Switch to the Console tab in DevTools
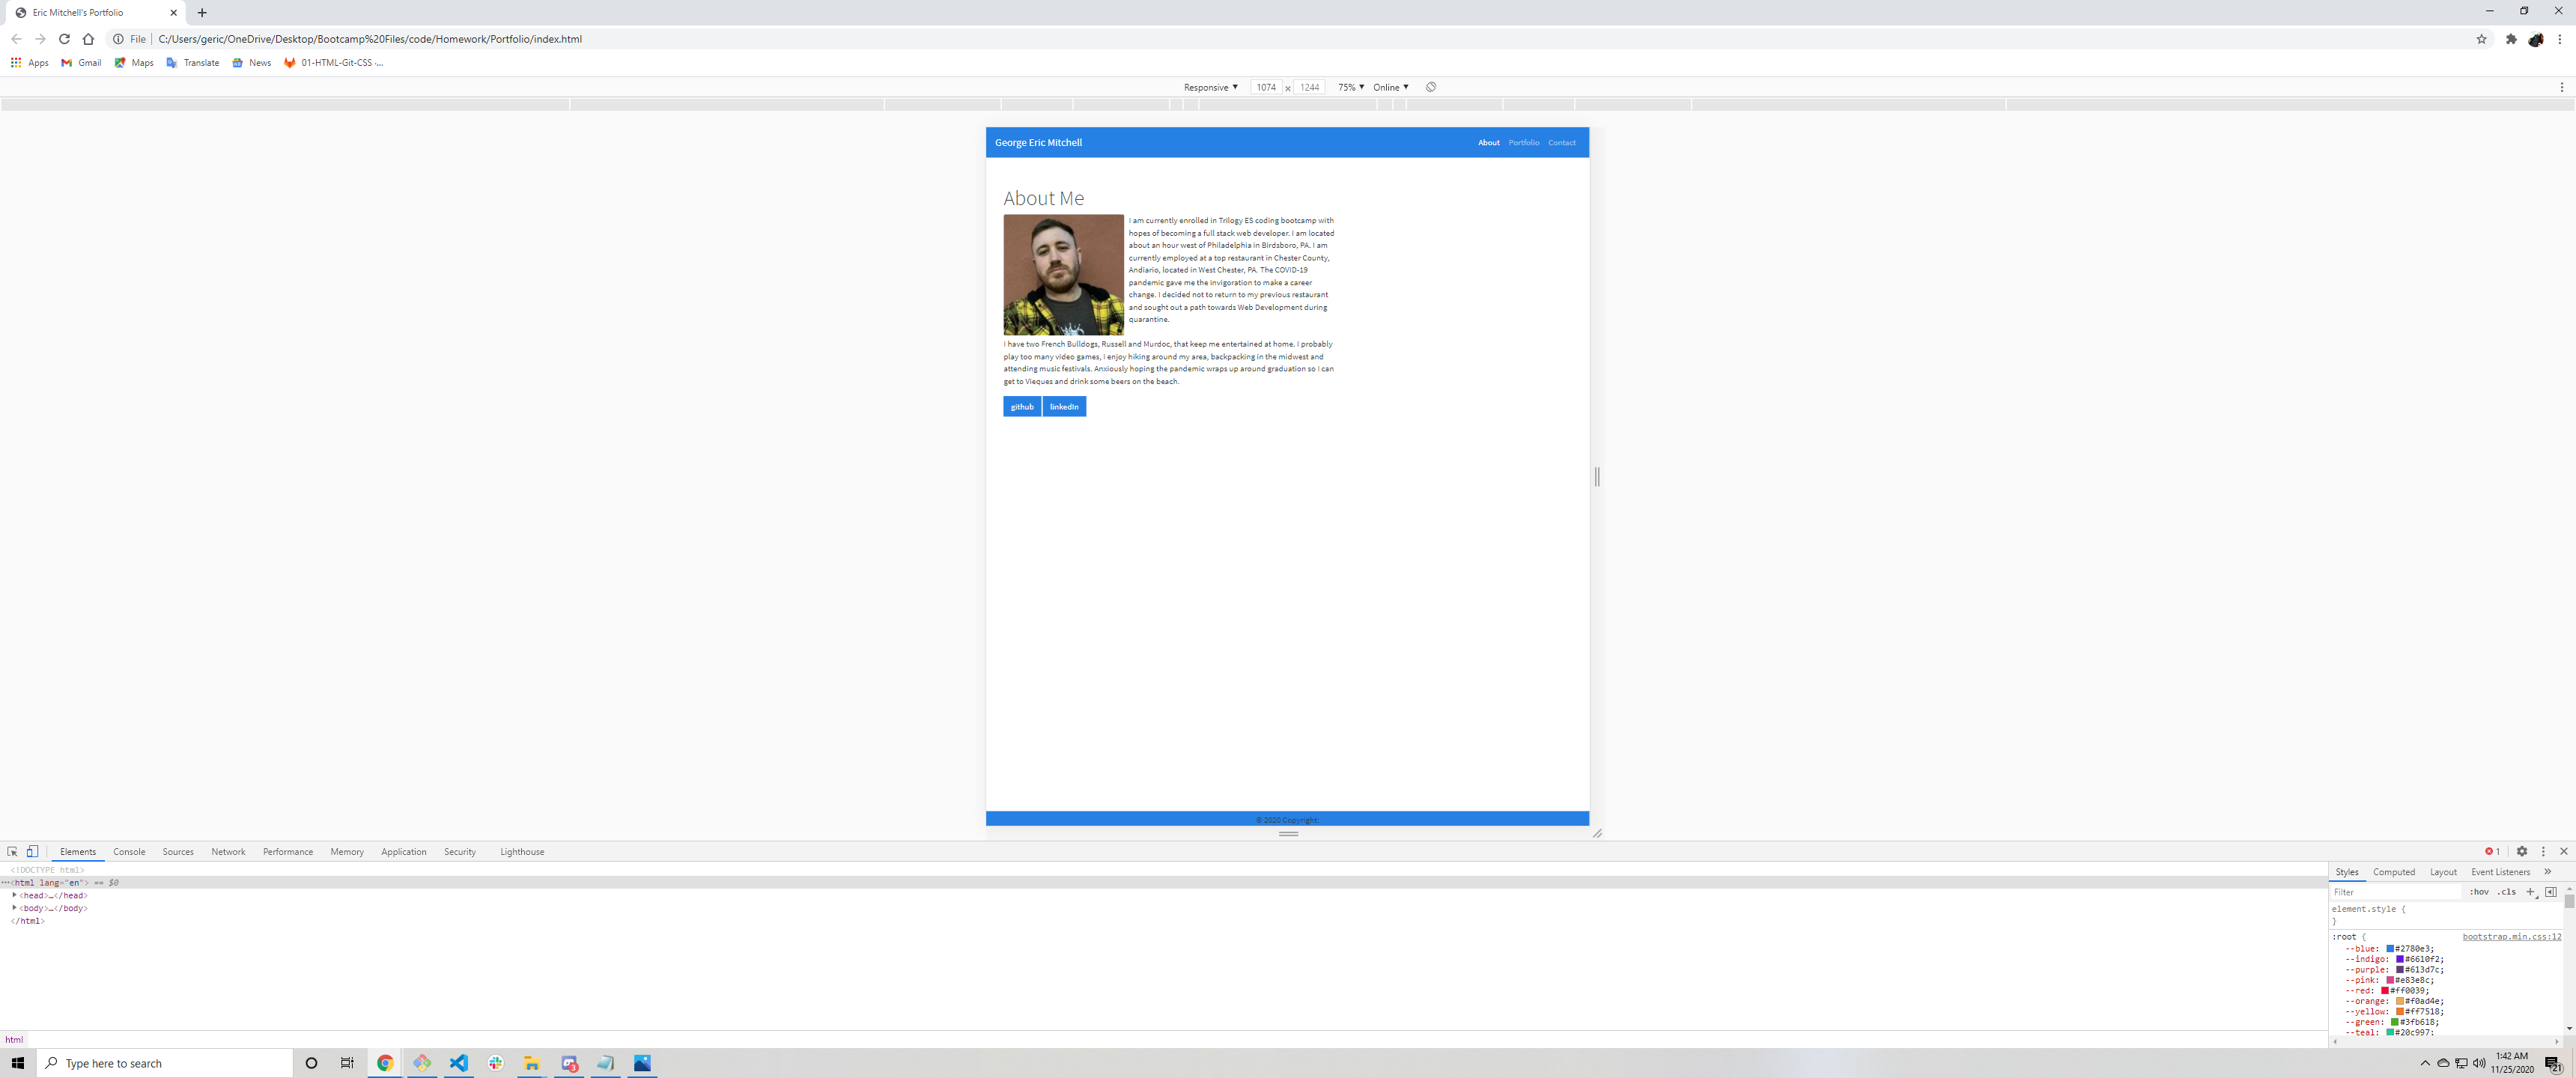Image resolution: width=2576 pixels, height=1078 pixels. (129, 852)
